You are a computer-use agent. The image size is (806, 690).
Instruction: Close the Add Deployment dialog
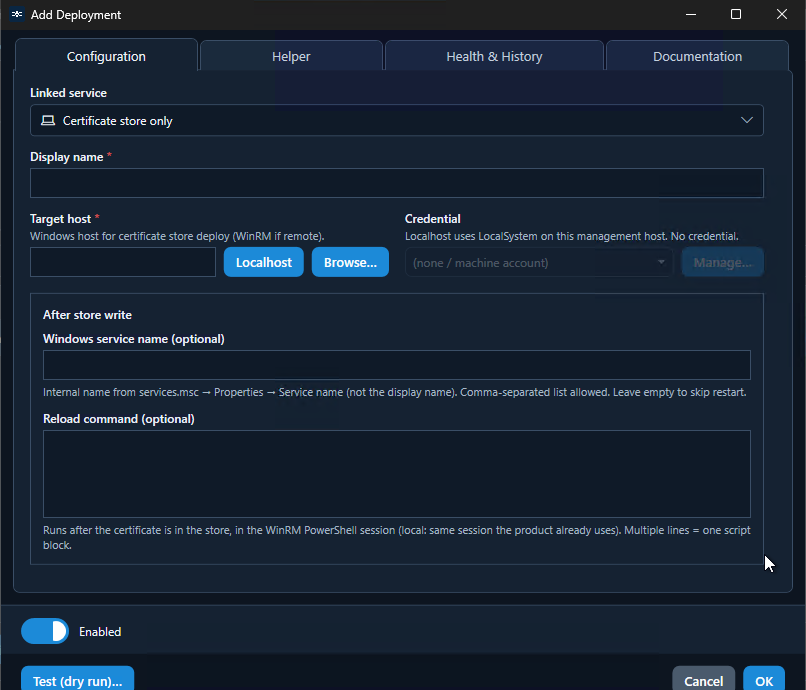click(781, 14)
